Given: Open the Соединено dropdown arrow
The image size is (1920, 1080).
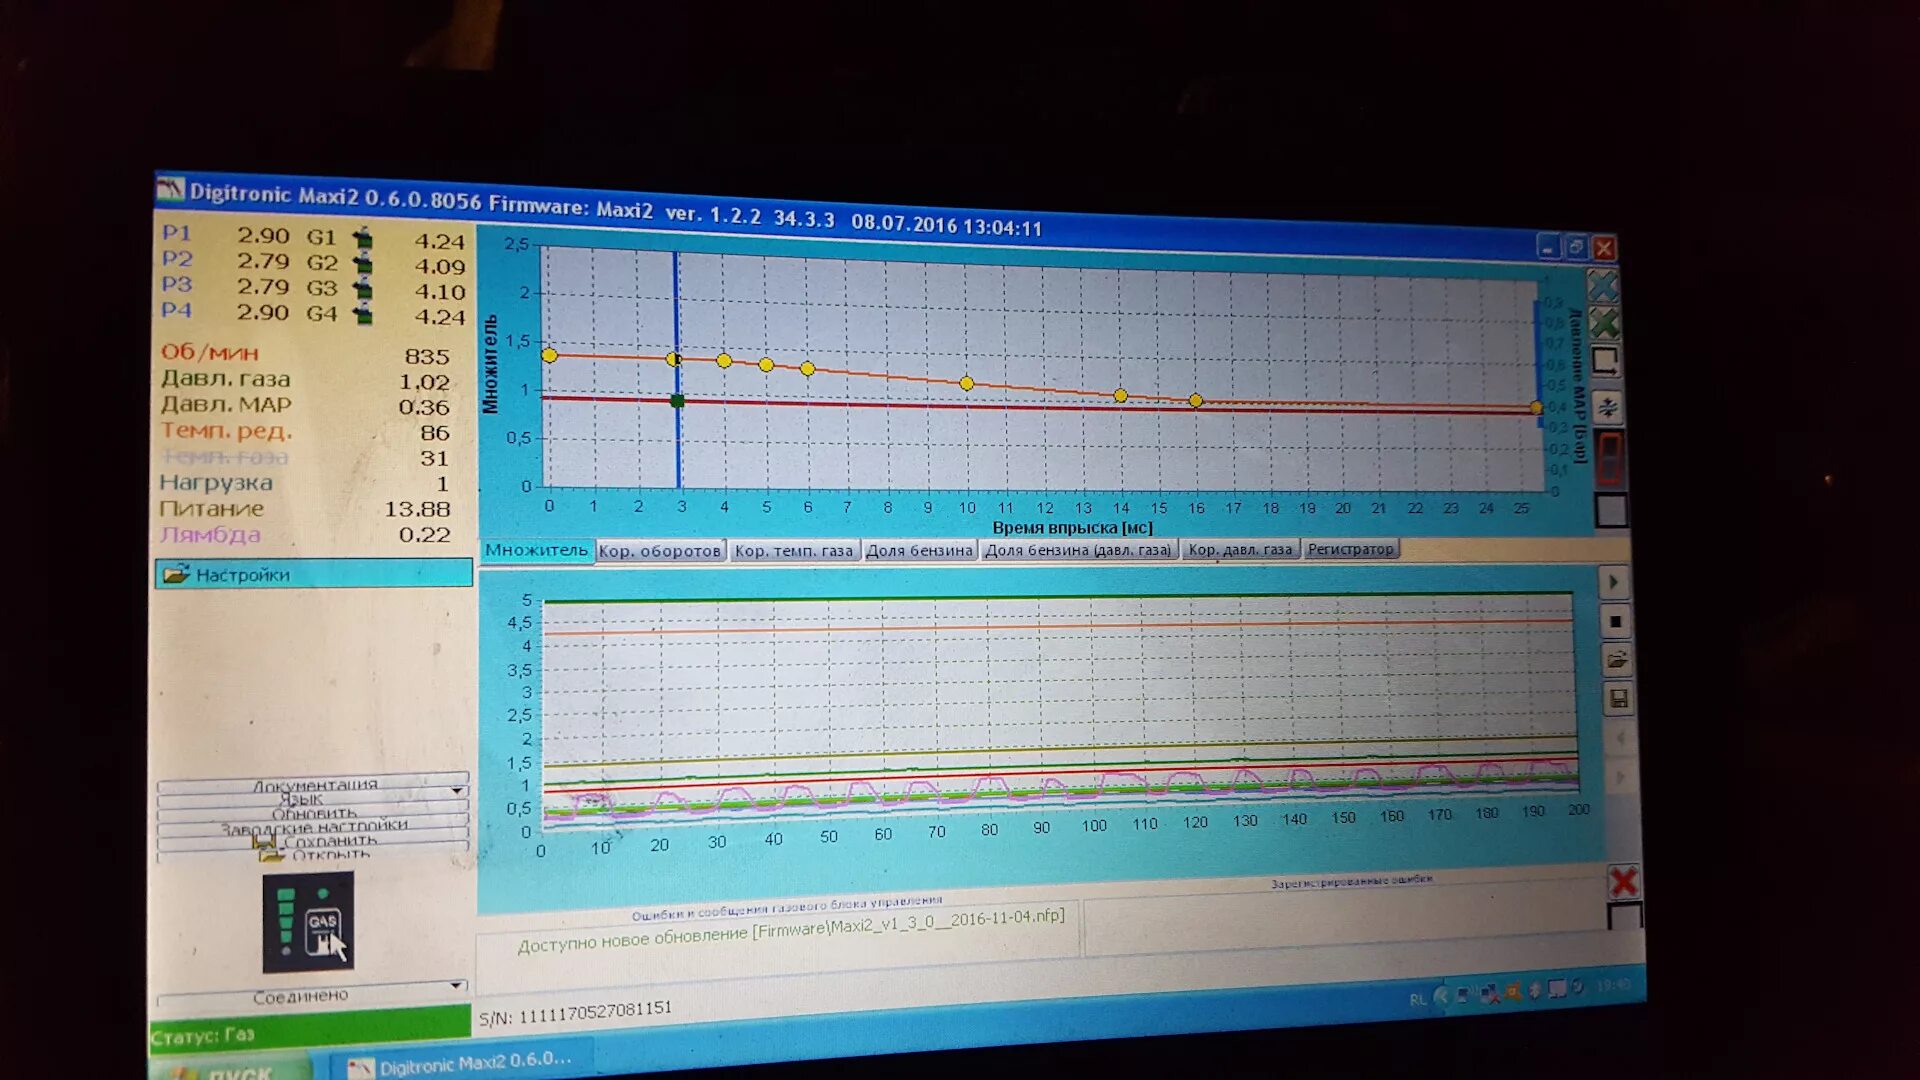Looking at the screenshot, I should pyautogui.click(x=457, y=986).
